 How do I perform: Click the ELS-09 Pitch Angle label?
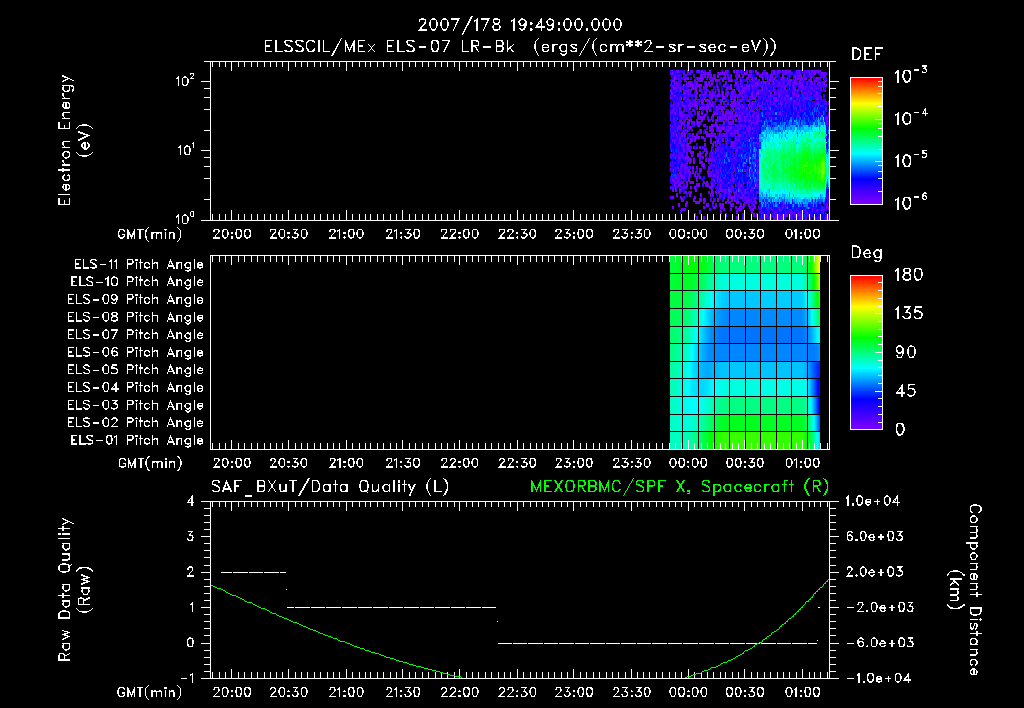coord(136,299)
